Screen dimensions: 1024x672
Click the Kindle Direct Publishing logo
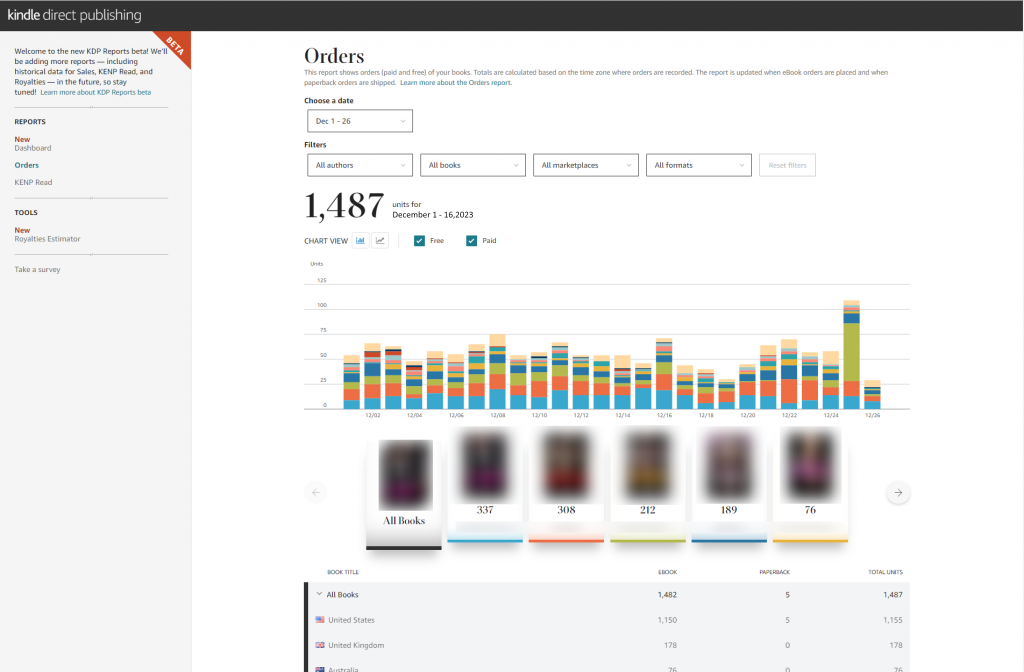tap(75, 15)
